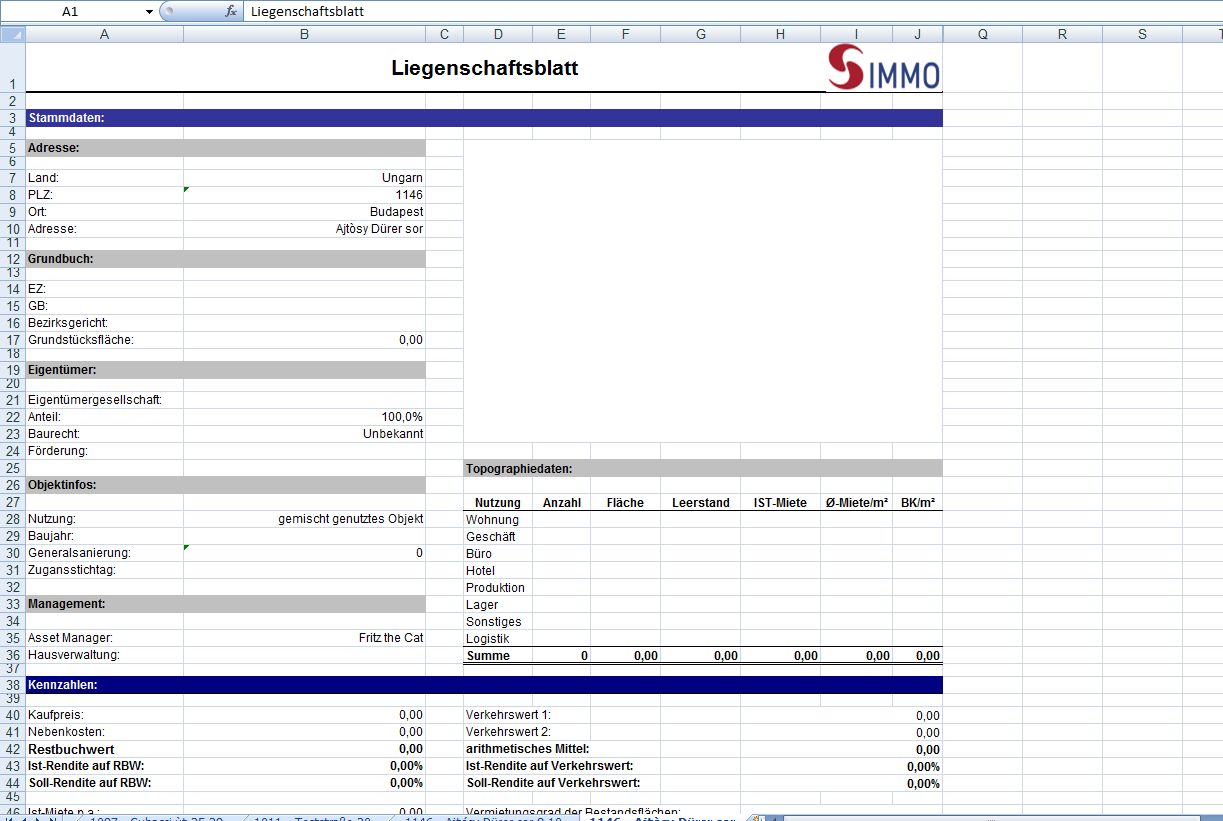Select the gemischt genutztes Objekt cell
Image resolution: width=1223 pixels, height=821 pixels.
point(305,519)
